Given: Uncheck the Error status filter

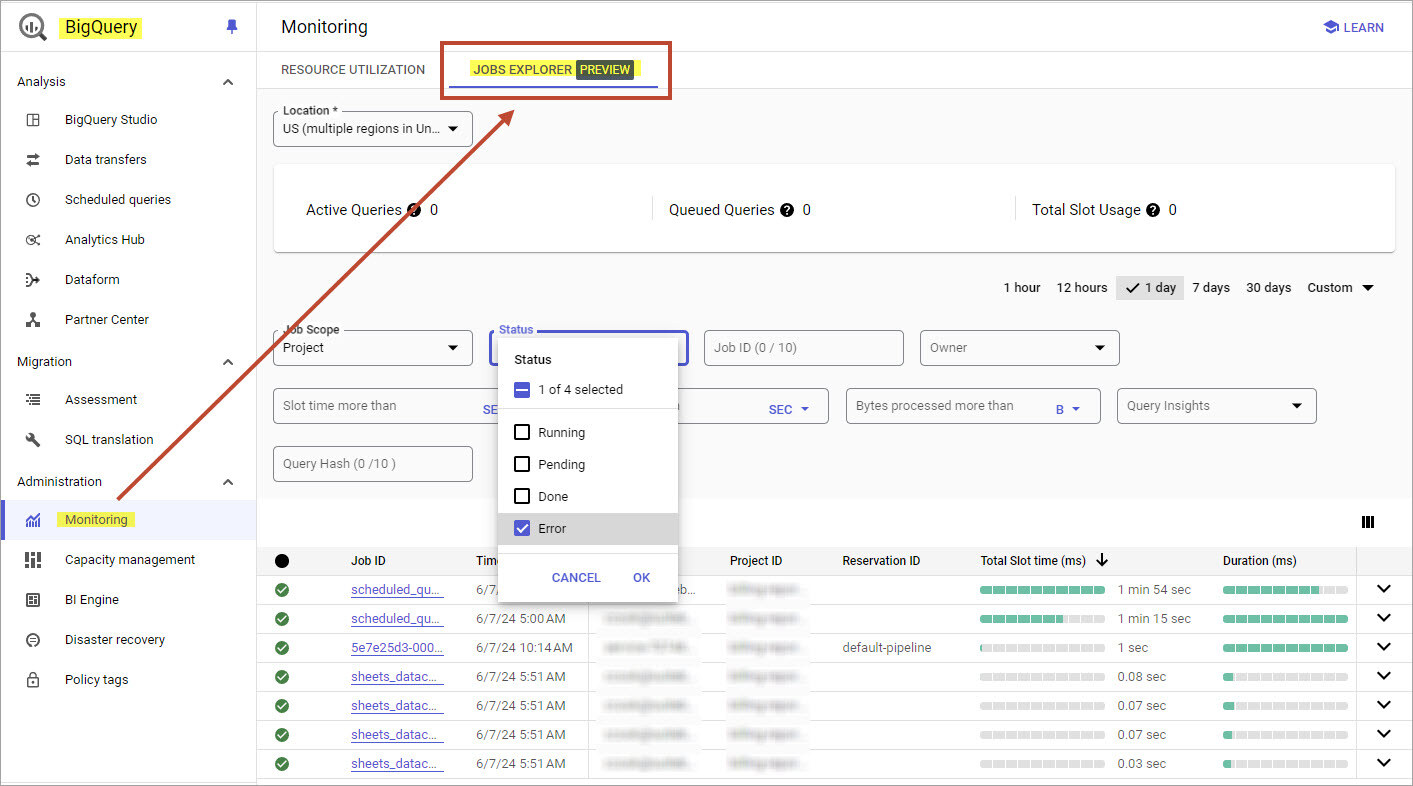Looking at the screenshot, I should [521, 527].
